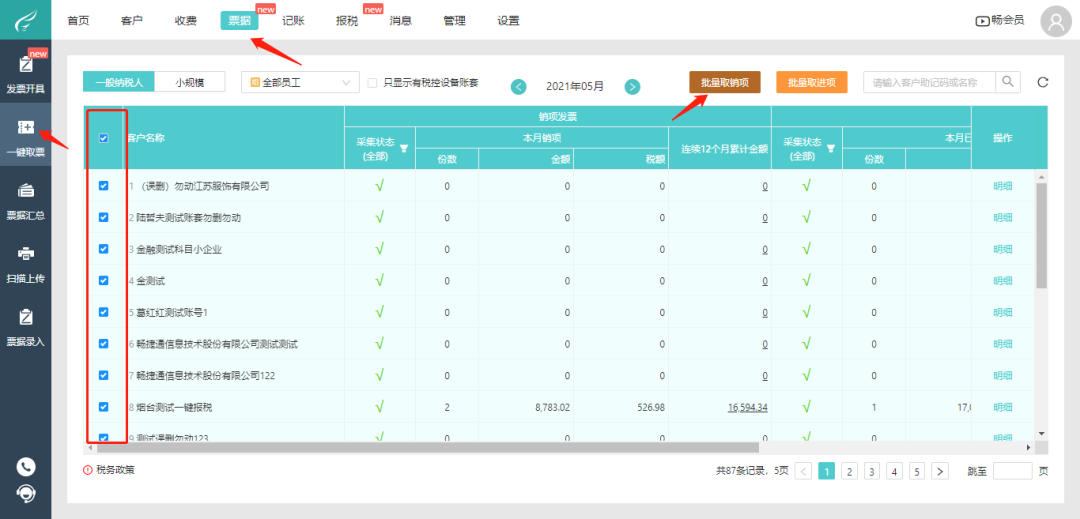Focus the 跳至 page number input
This screenshot has width=1080, height=519.
point(1012,472)
